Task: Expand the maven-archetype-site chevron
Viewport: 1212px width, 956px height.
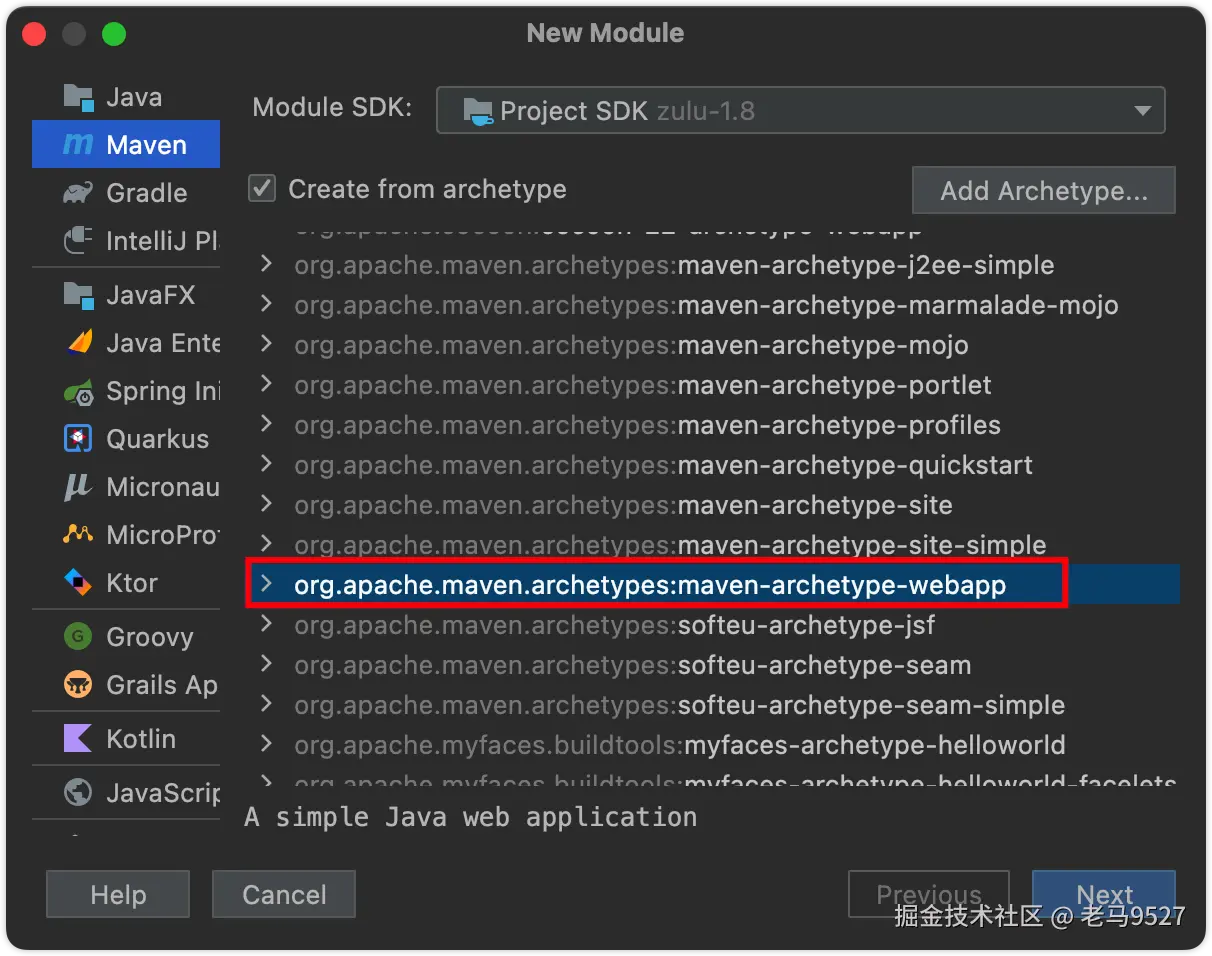Action: coord(266,505)
